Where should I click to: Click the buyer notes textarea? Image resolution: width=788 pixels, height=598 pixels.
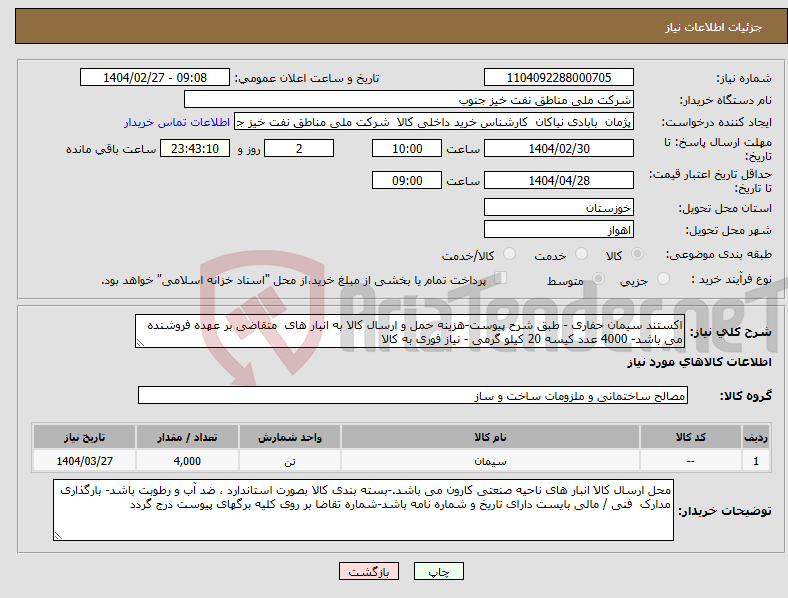[x=363, y=510]
